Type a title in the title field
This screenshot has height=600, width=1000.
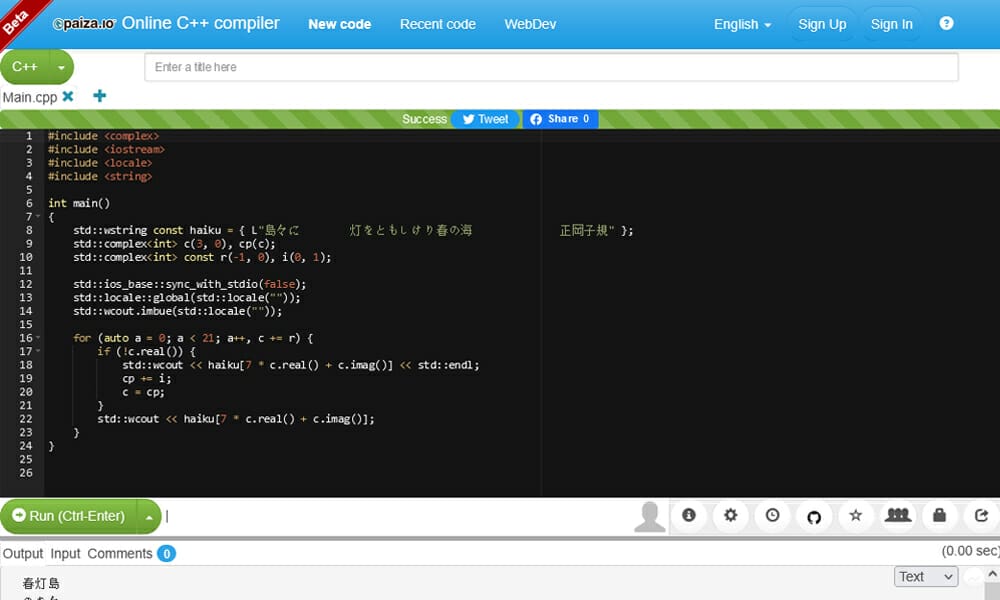[x=550, y=67]
